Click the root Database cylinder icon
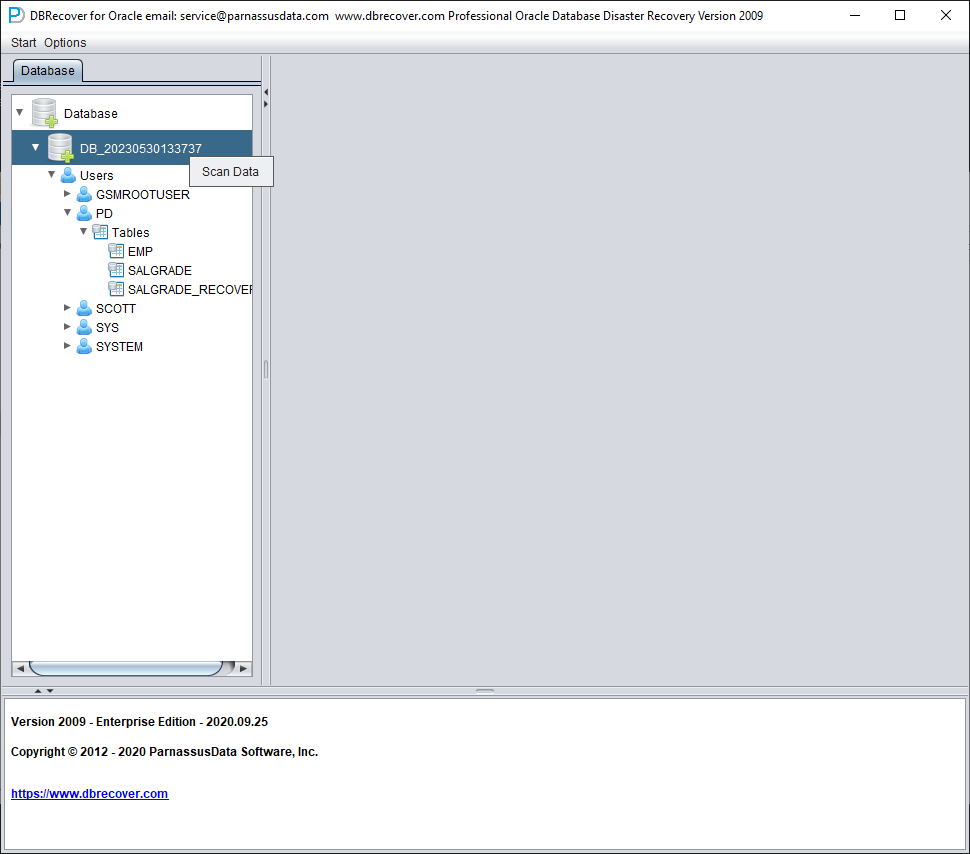Viewport: 970px width, 854px height. (45, 113)
